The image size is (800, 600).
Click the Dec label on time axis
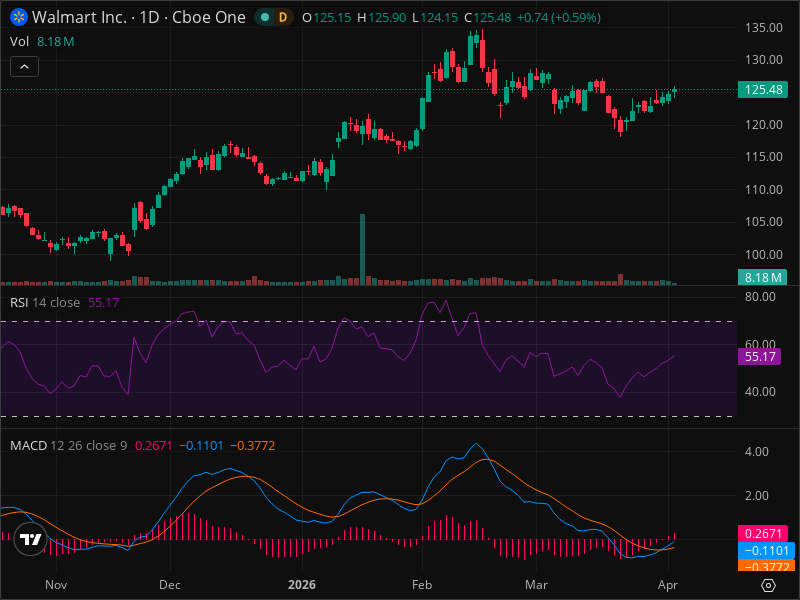tap(169, 585)
